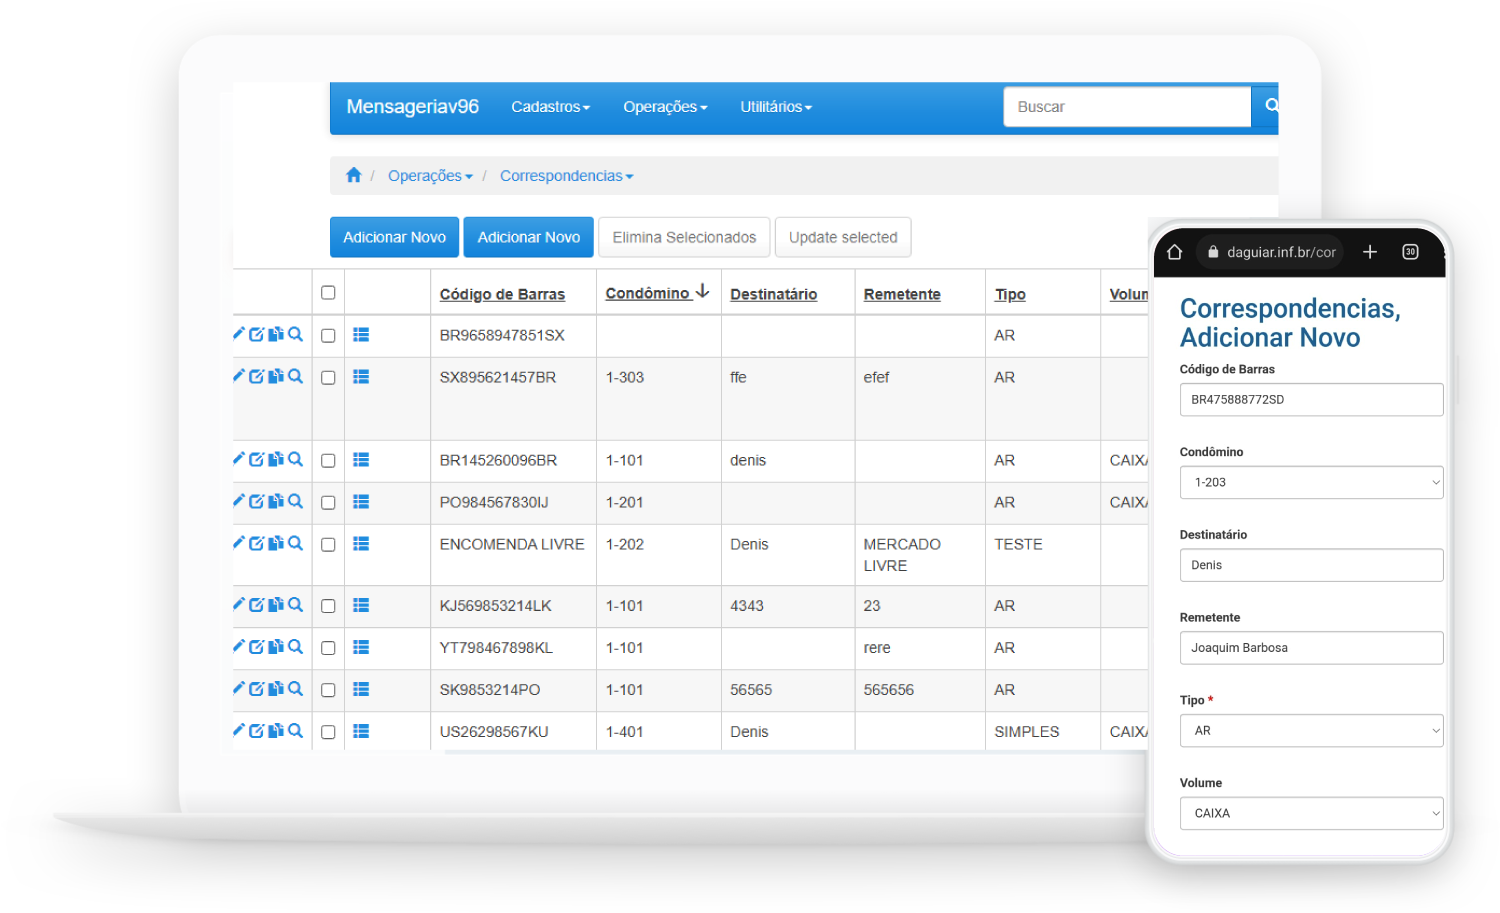The image size is (1500, 913).
Task: Toggle the select-all checkbox in the table header
Action: tap(328, 293)
